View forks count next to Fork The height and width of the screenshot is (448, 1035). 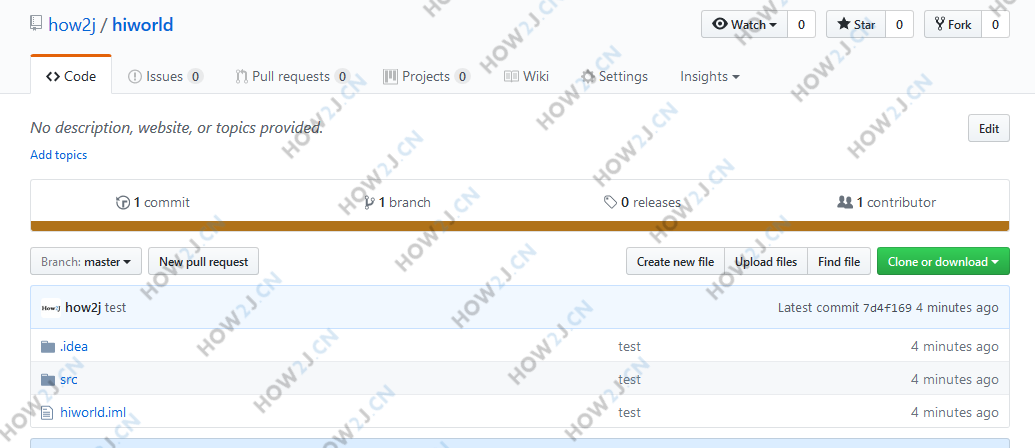(x=995, y=24)
